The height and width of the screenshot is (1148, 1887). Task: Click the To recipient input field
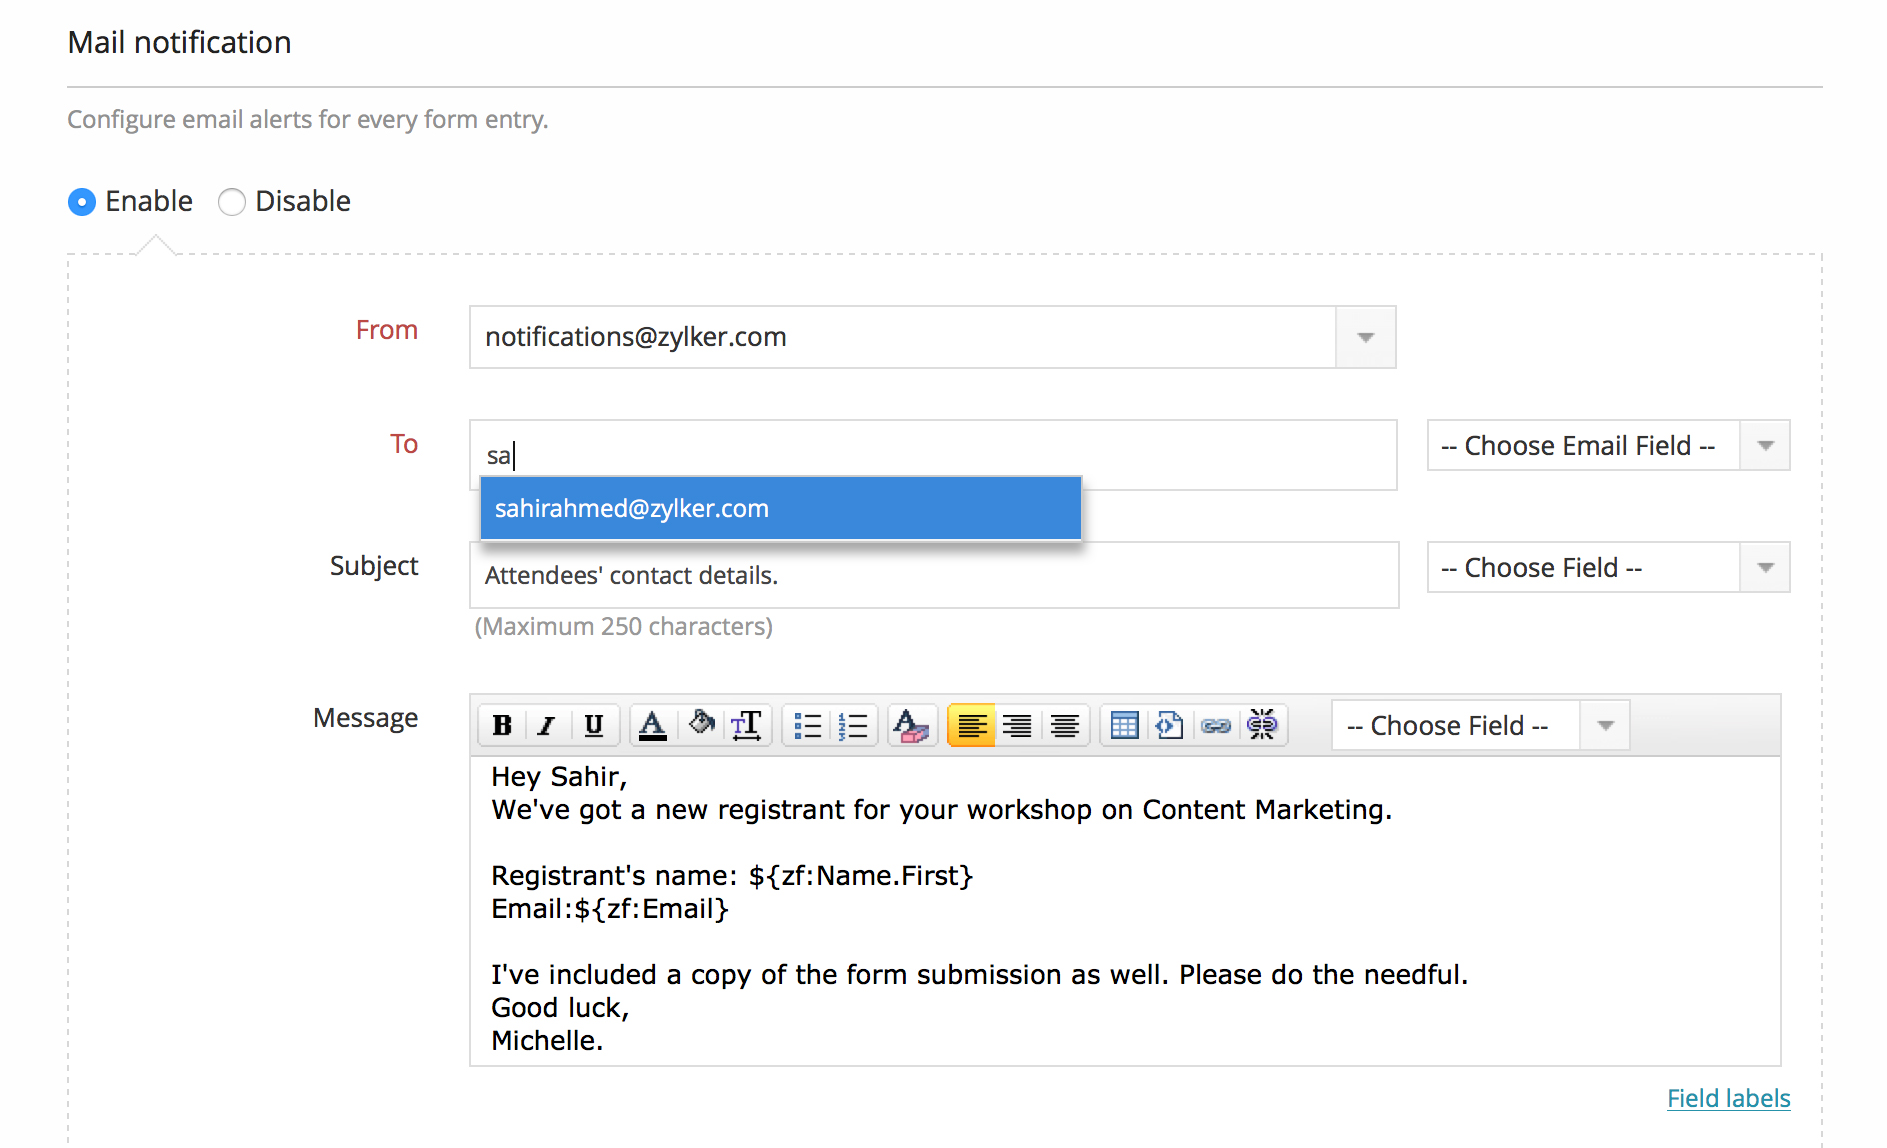933,455
